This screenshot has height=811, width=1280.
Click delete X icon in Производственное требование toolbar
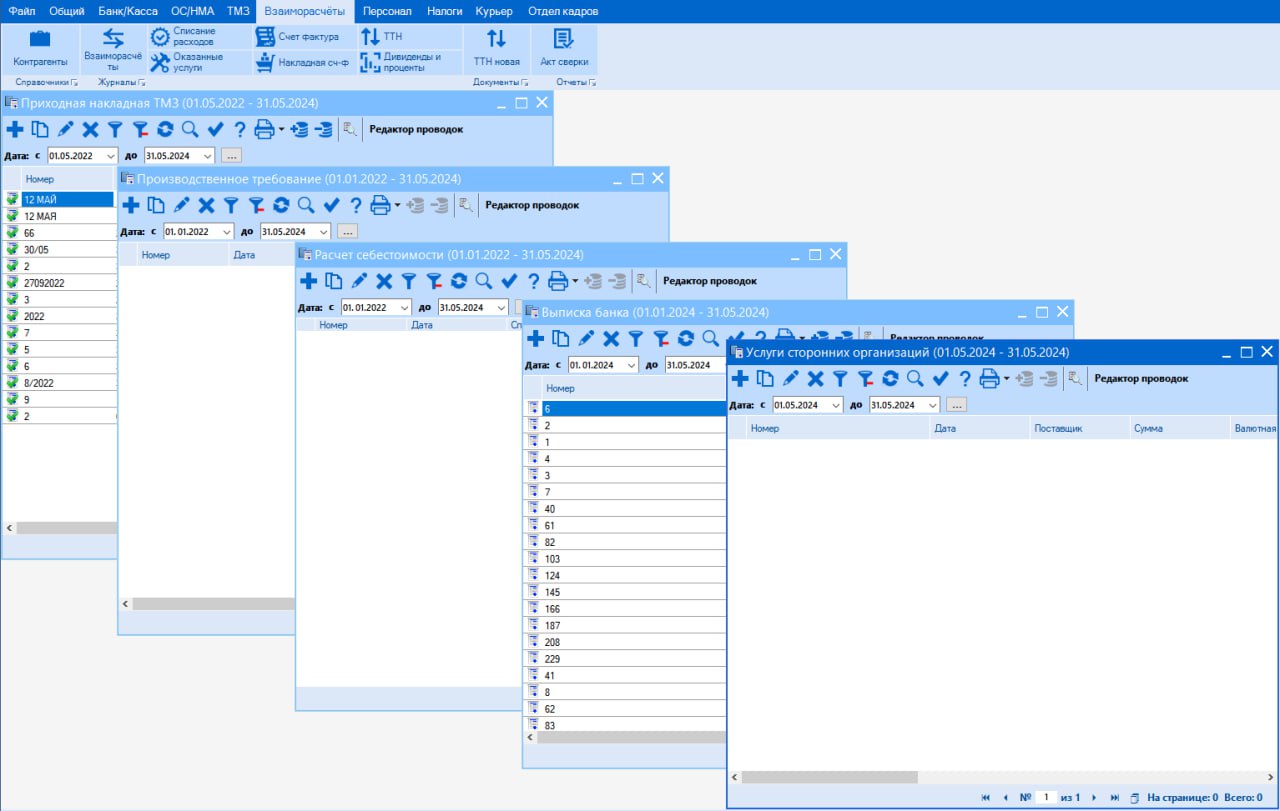click(x=206, y=205)
